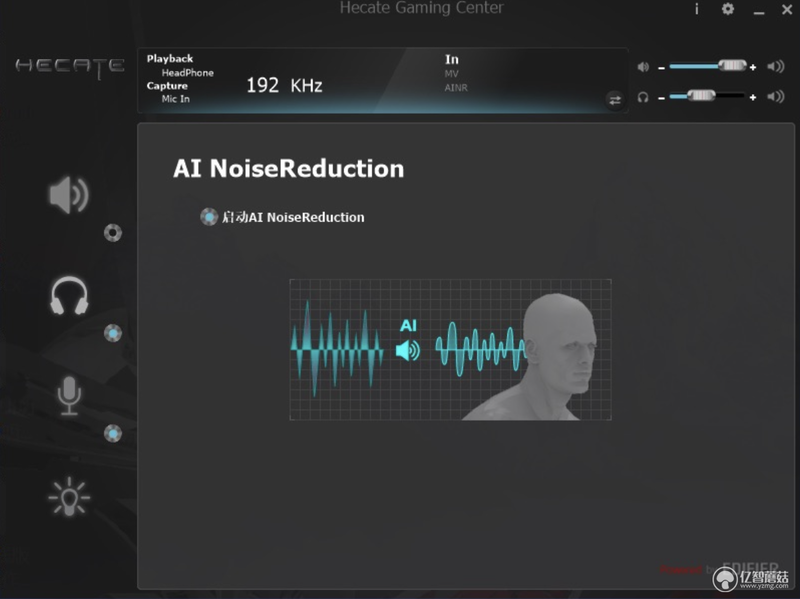This screenshot has width=800, height=599.
Task: Increase headphone volume with plus button
Action: point(753,97)
